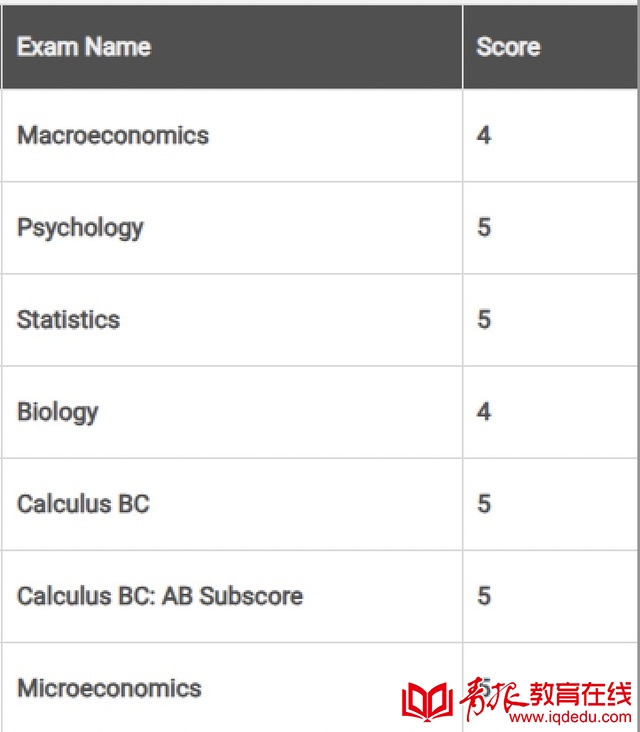Click the Macroeconomics score of 4
Viewport: 640px width, 732px height.
coord(484,135)
